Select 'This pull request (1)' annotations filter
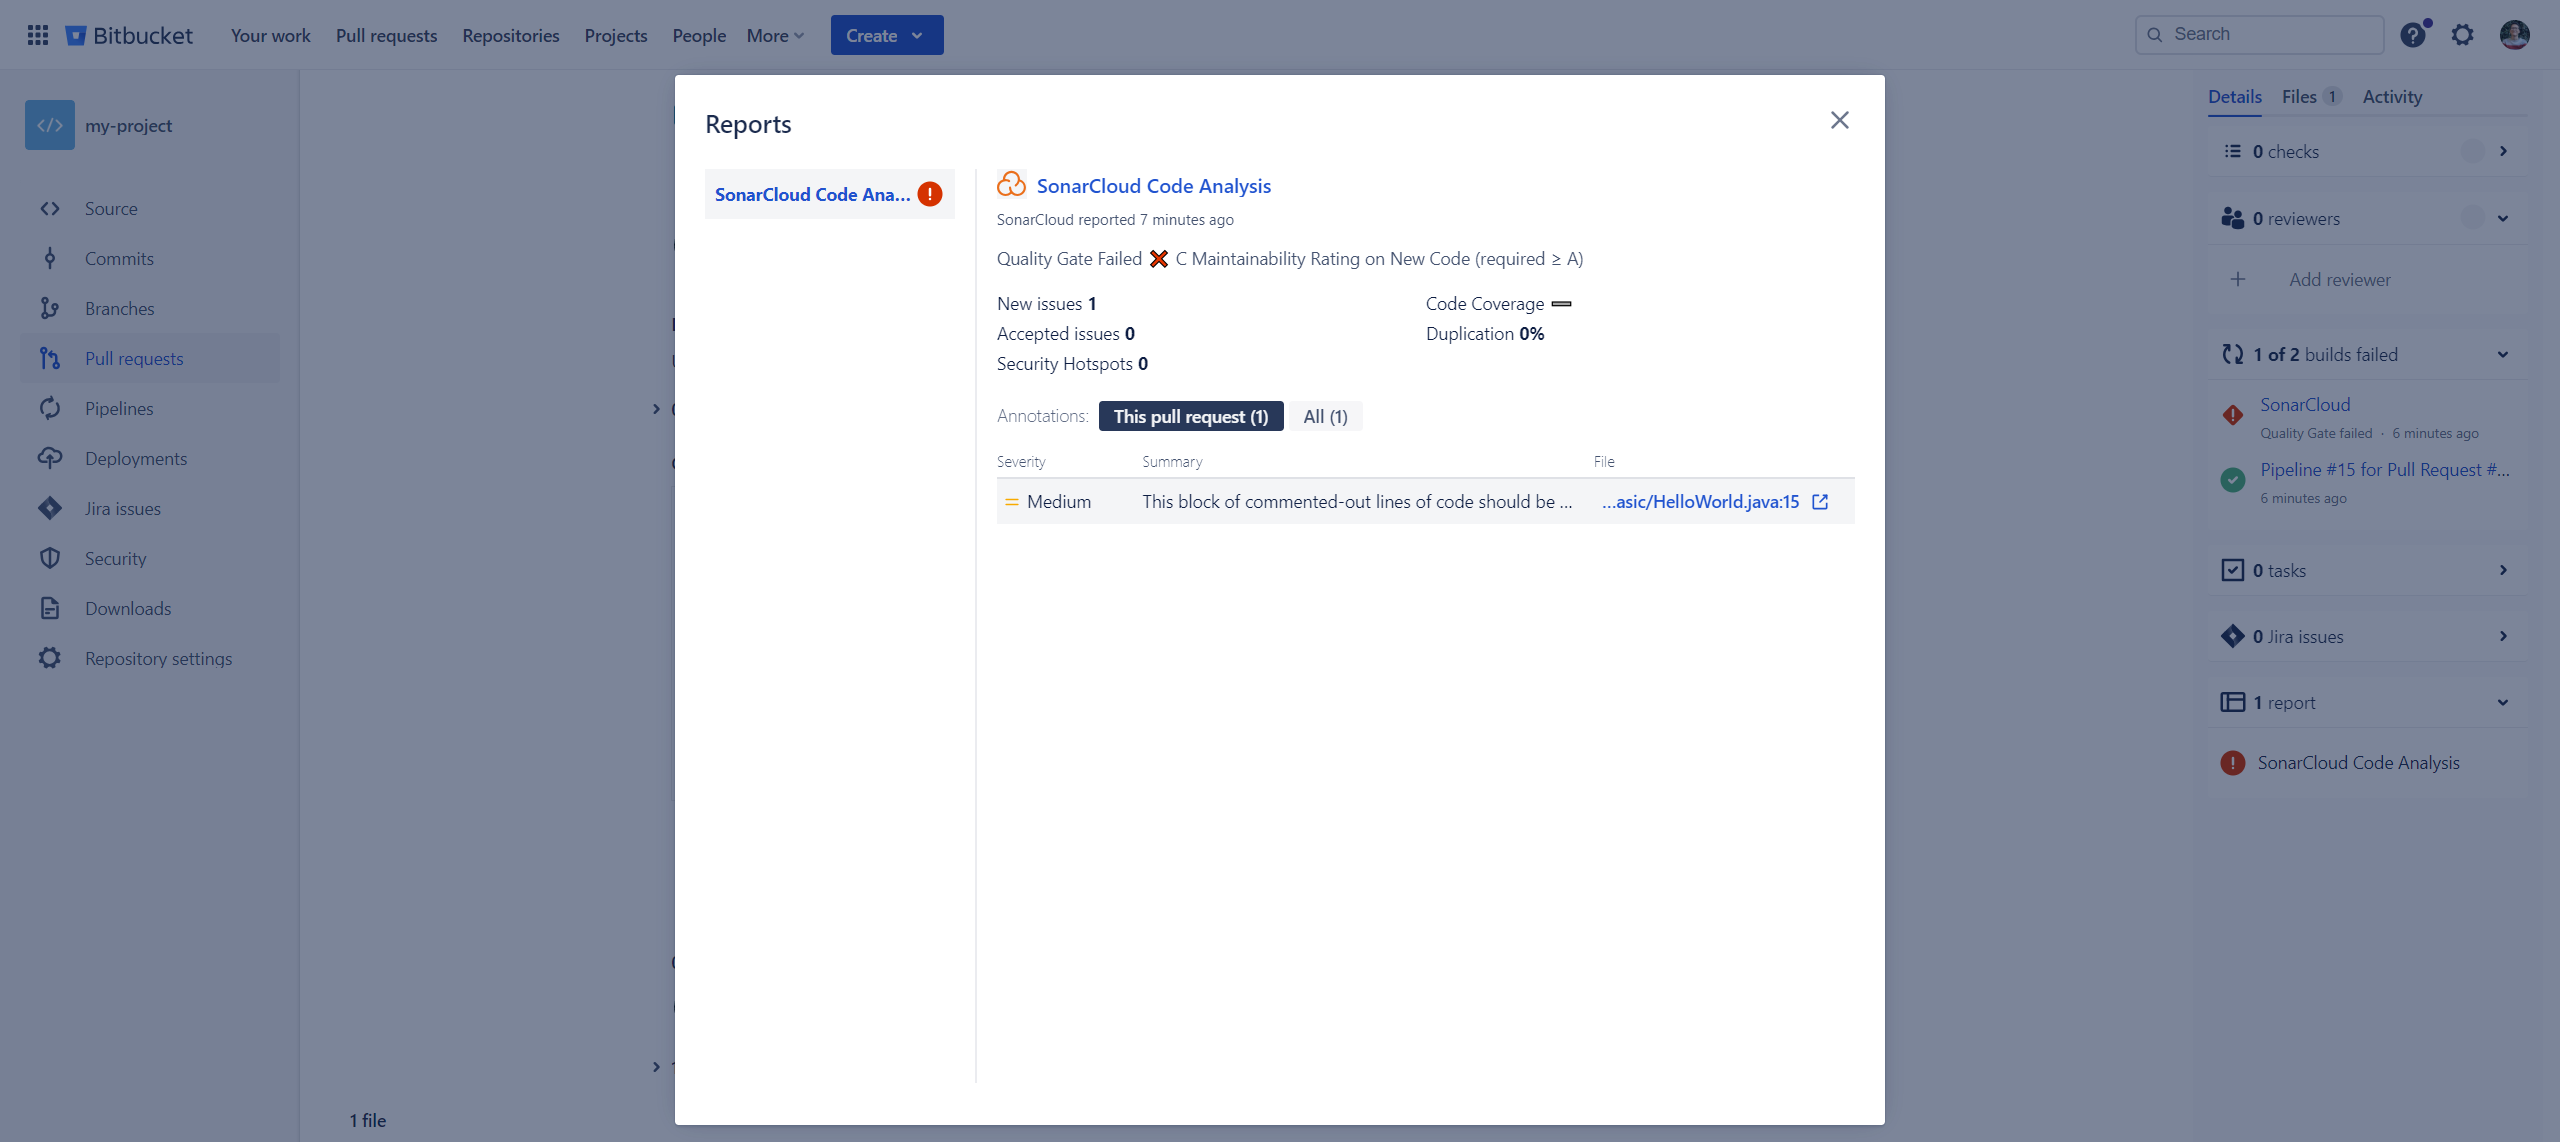Viewport: 2560px width, 1142px height. (1190, 416)
